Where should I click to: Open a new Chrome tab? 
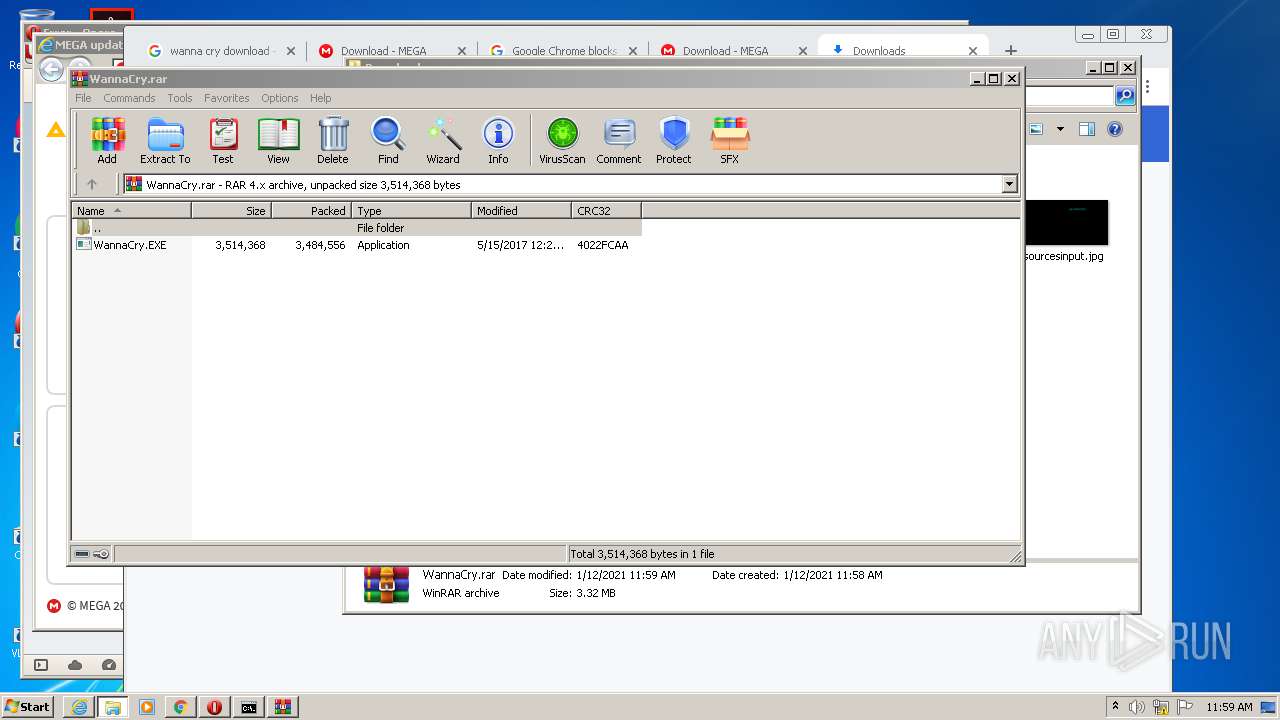[x=1010, y=50]
